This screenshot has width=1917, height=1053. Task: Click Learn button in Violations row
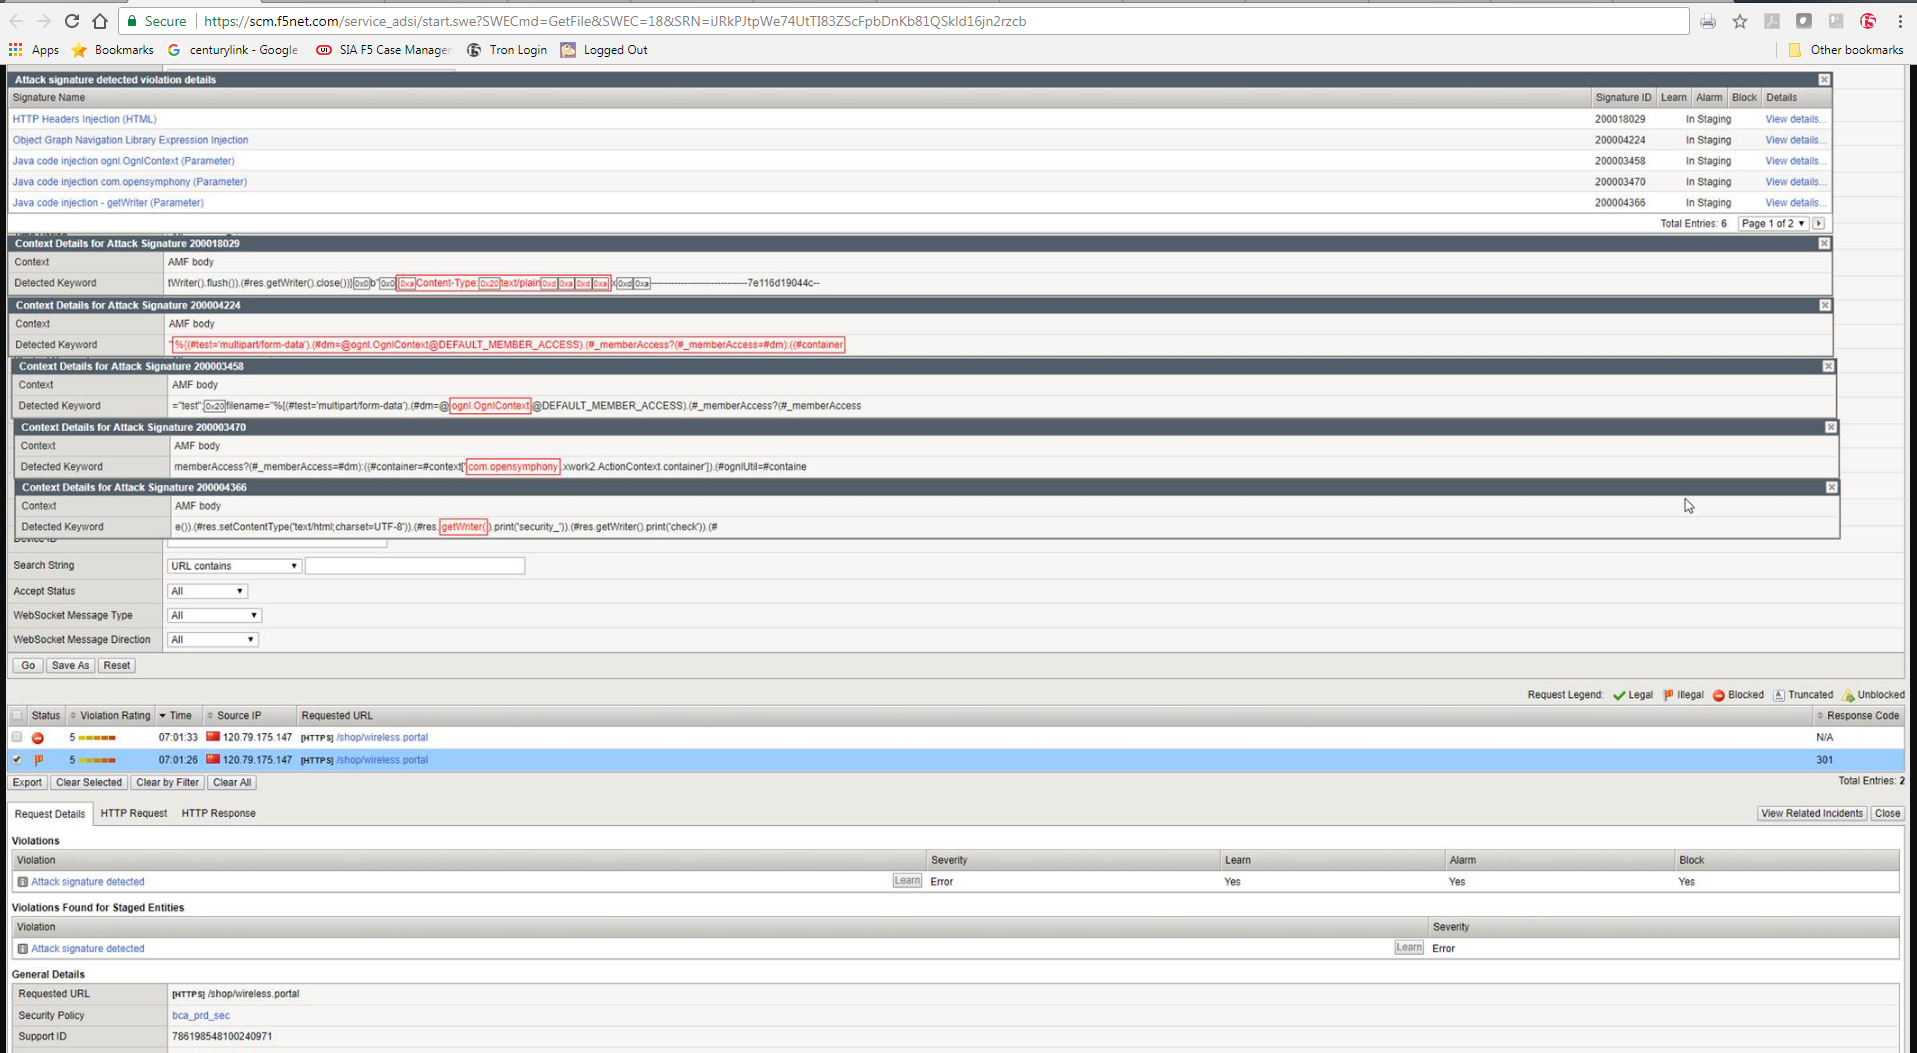[x=907, y=881]
